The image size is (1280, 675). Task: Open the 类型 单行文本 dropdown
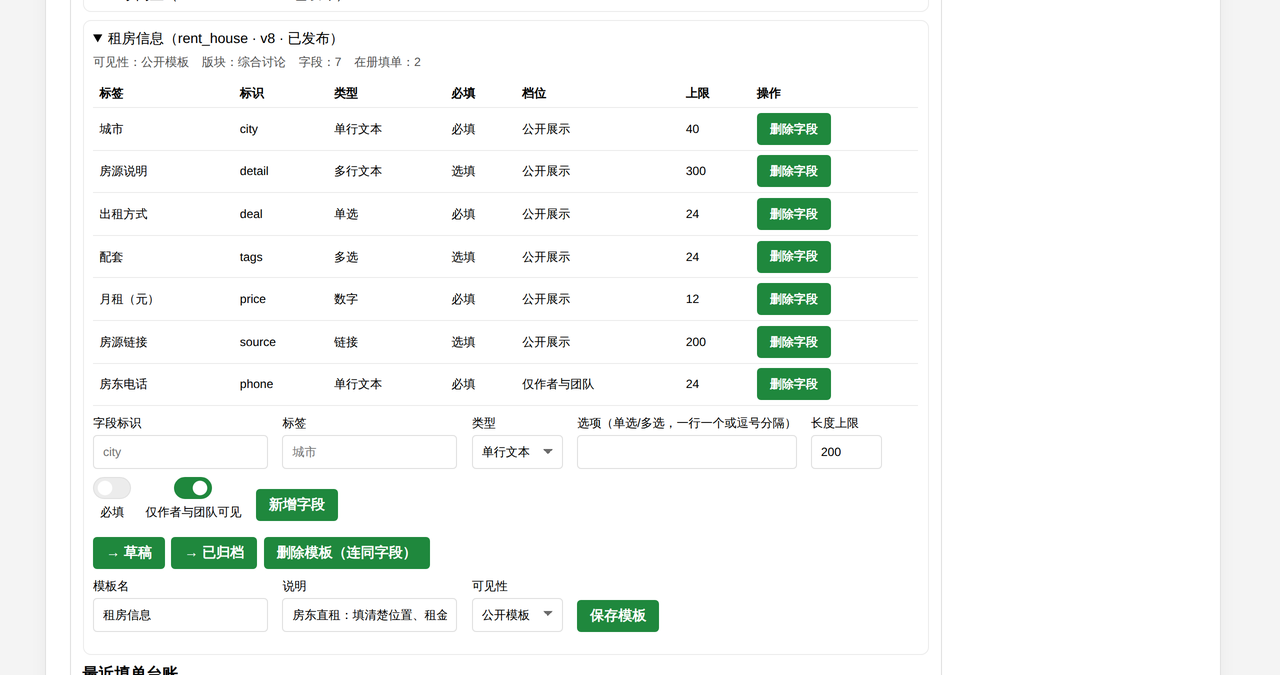517,452
